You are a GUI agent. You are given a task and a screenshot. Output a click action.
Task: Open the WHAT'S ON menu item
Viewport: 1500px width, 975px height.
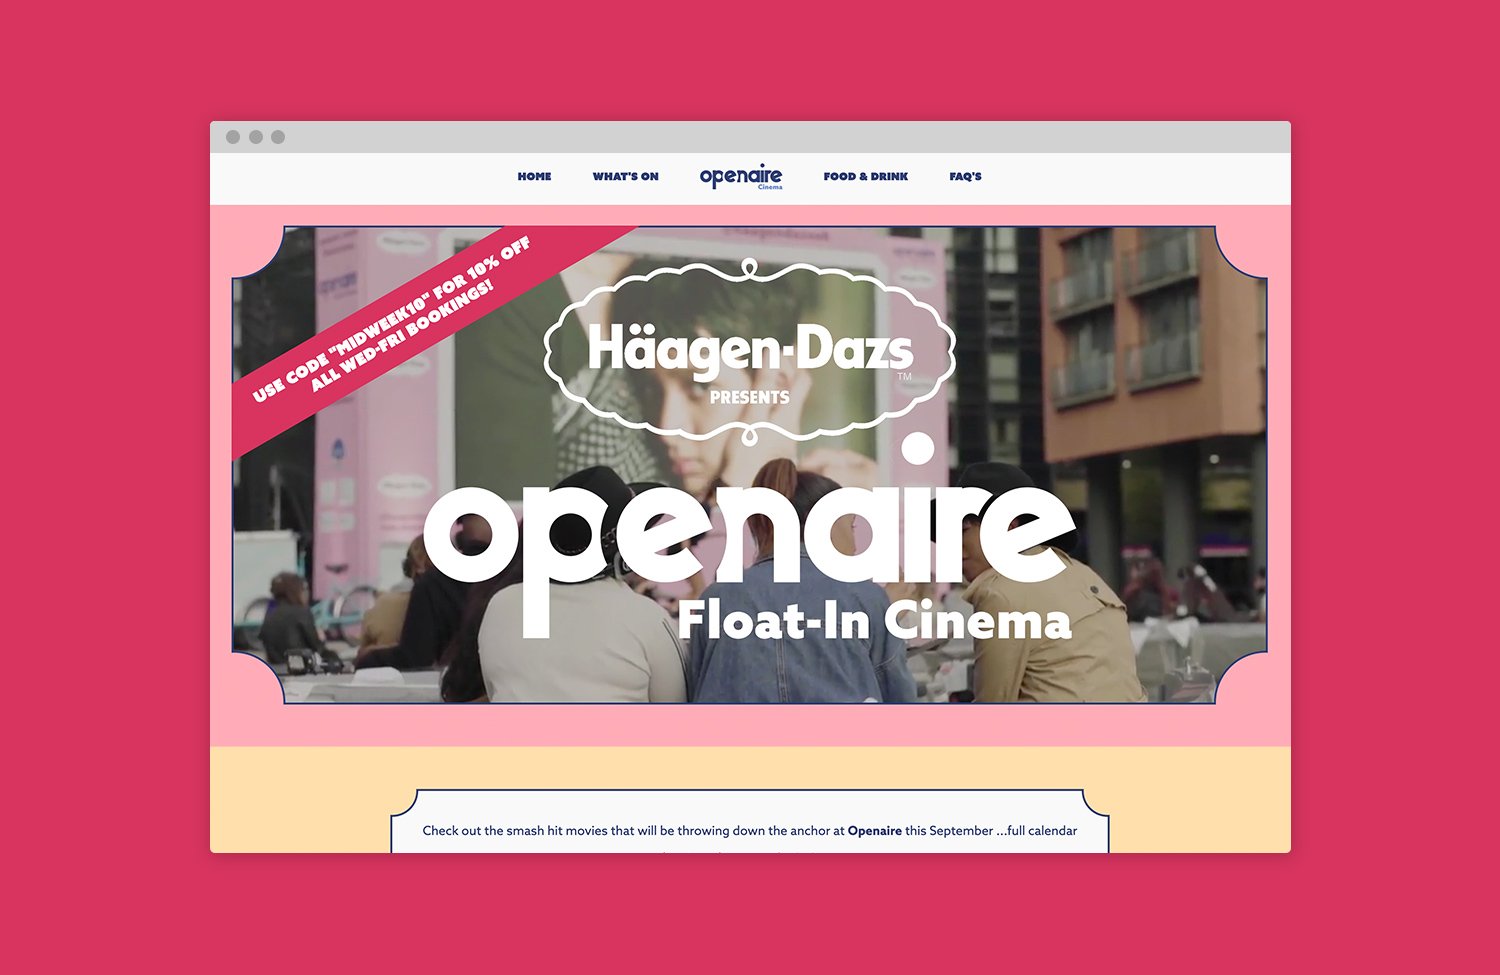[x=625, y=176]
